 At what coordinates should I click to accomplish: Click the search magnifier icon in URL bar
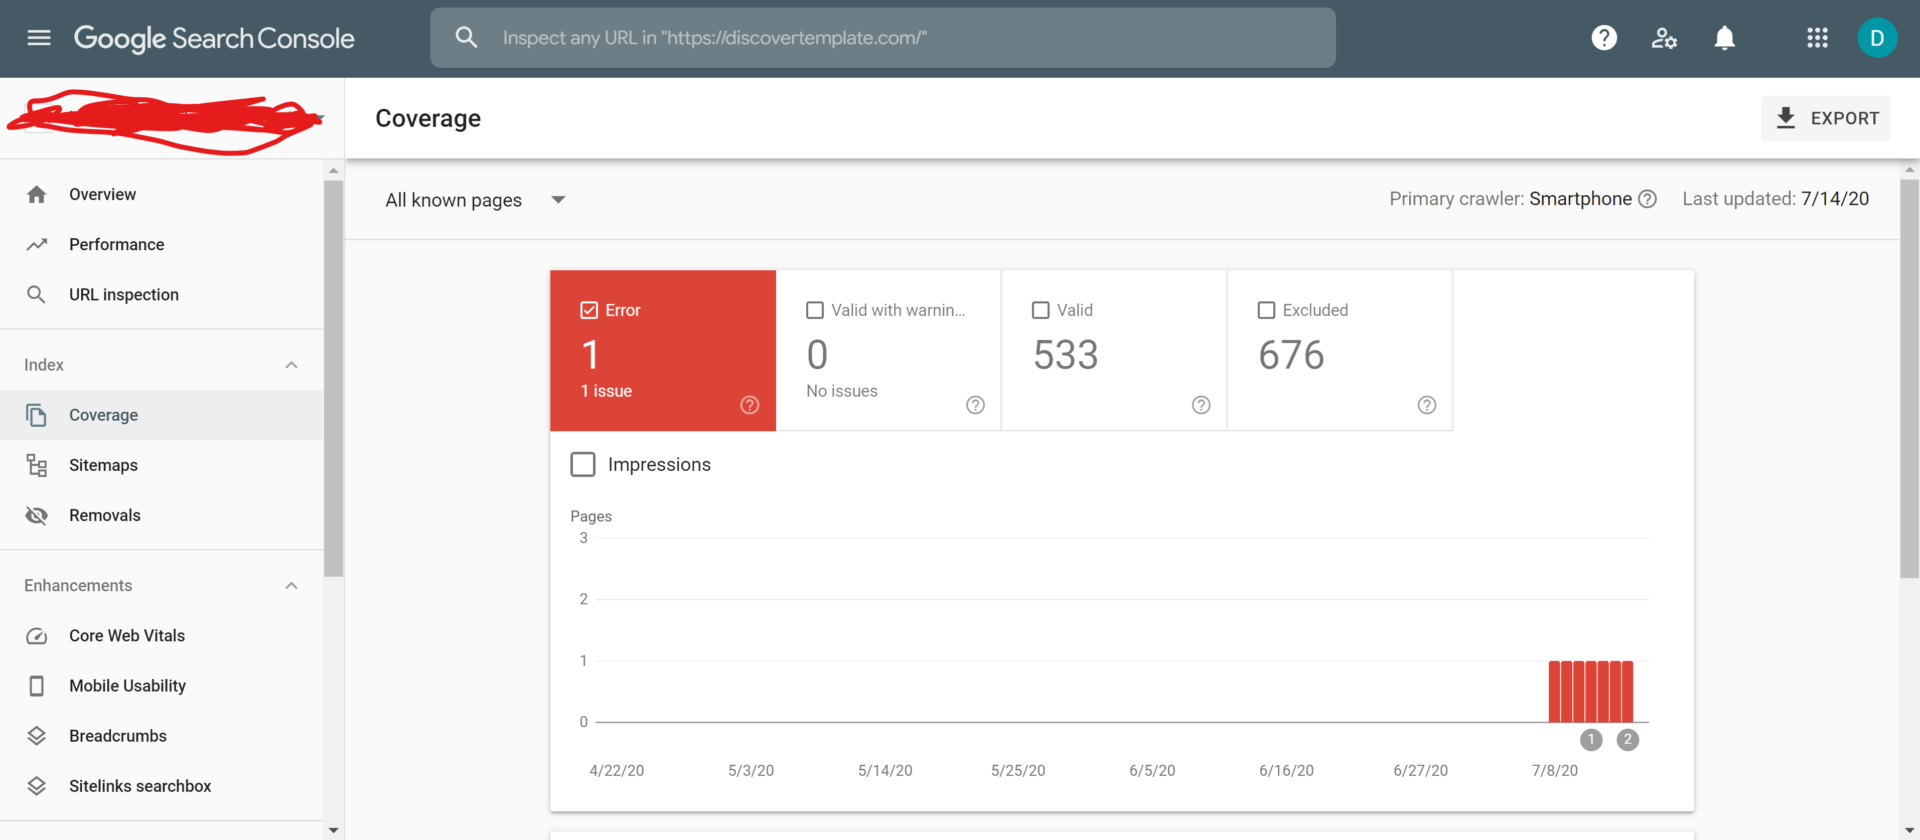pyautogui.click(x=466, y=38)
